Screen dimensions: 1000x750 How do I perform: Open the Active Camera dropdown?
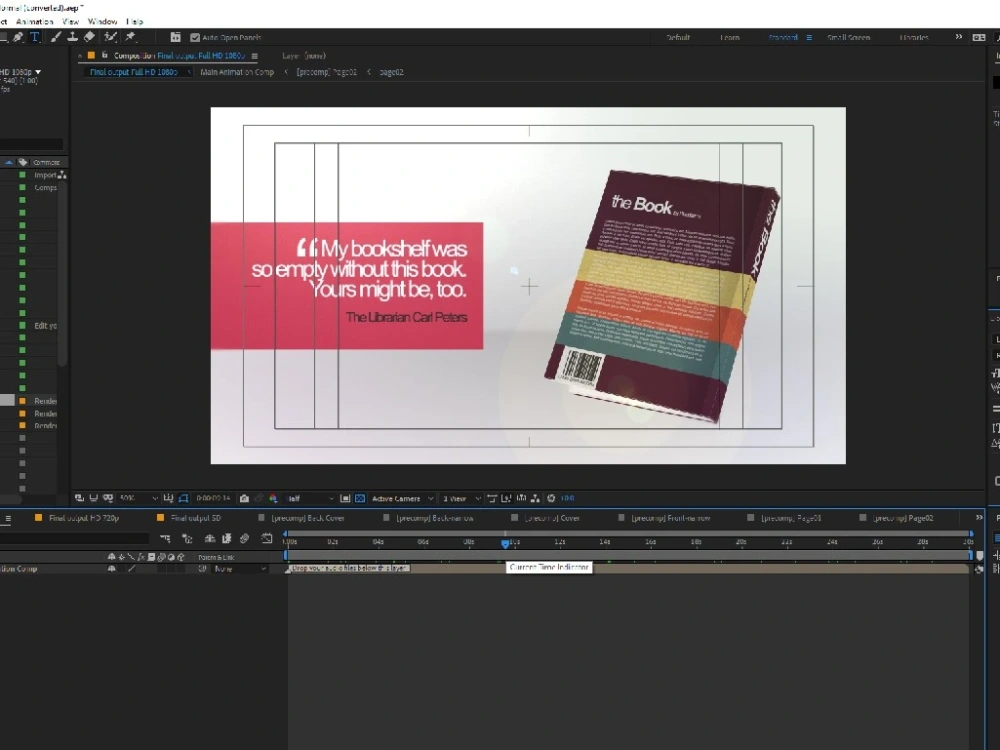pyautogui.click(x=402, y=498)
